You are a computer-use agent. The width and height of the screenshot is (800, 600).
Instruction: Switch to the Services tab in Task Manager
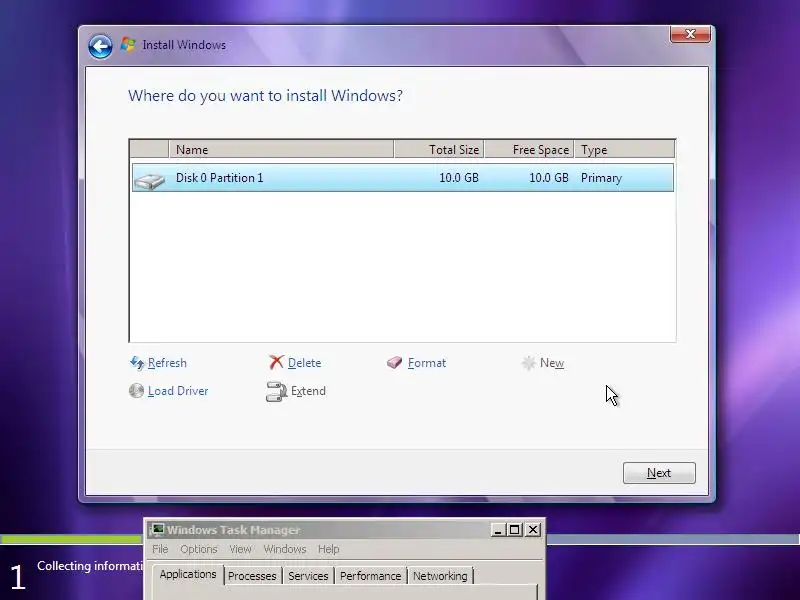308,576
